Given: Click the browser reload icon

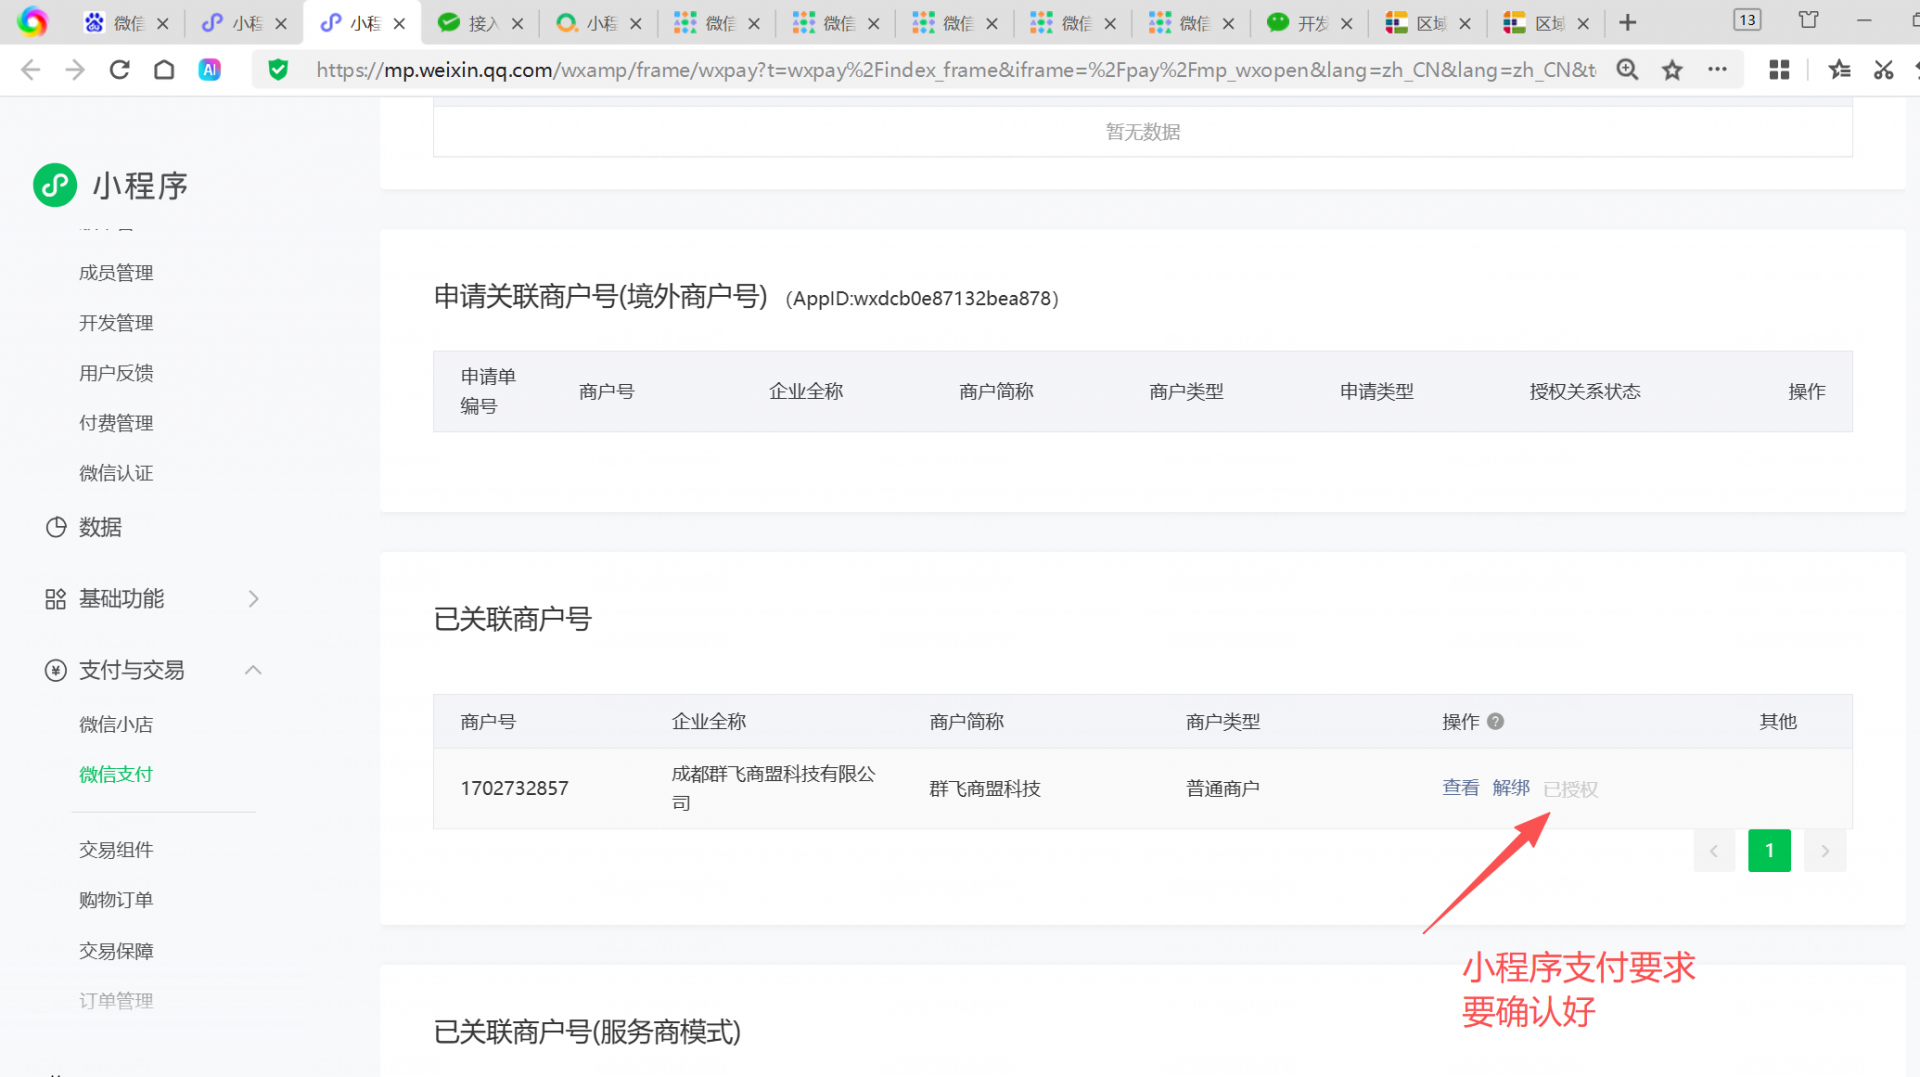Looking at the screenshot, I should [119, 70].
